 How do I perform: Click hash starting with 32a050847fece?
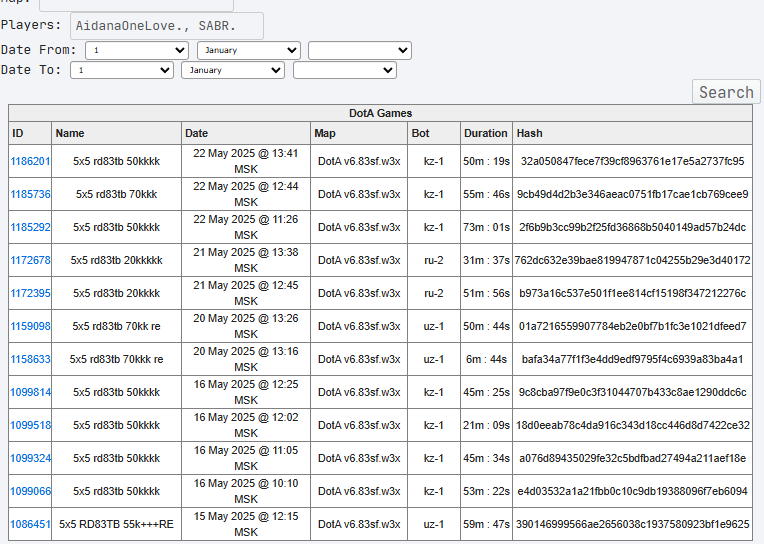632,161
